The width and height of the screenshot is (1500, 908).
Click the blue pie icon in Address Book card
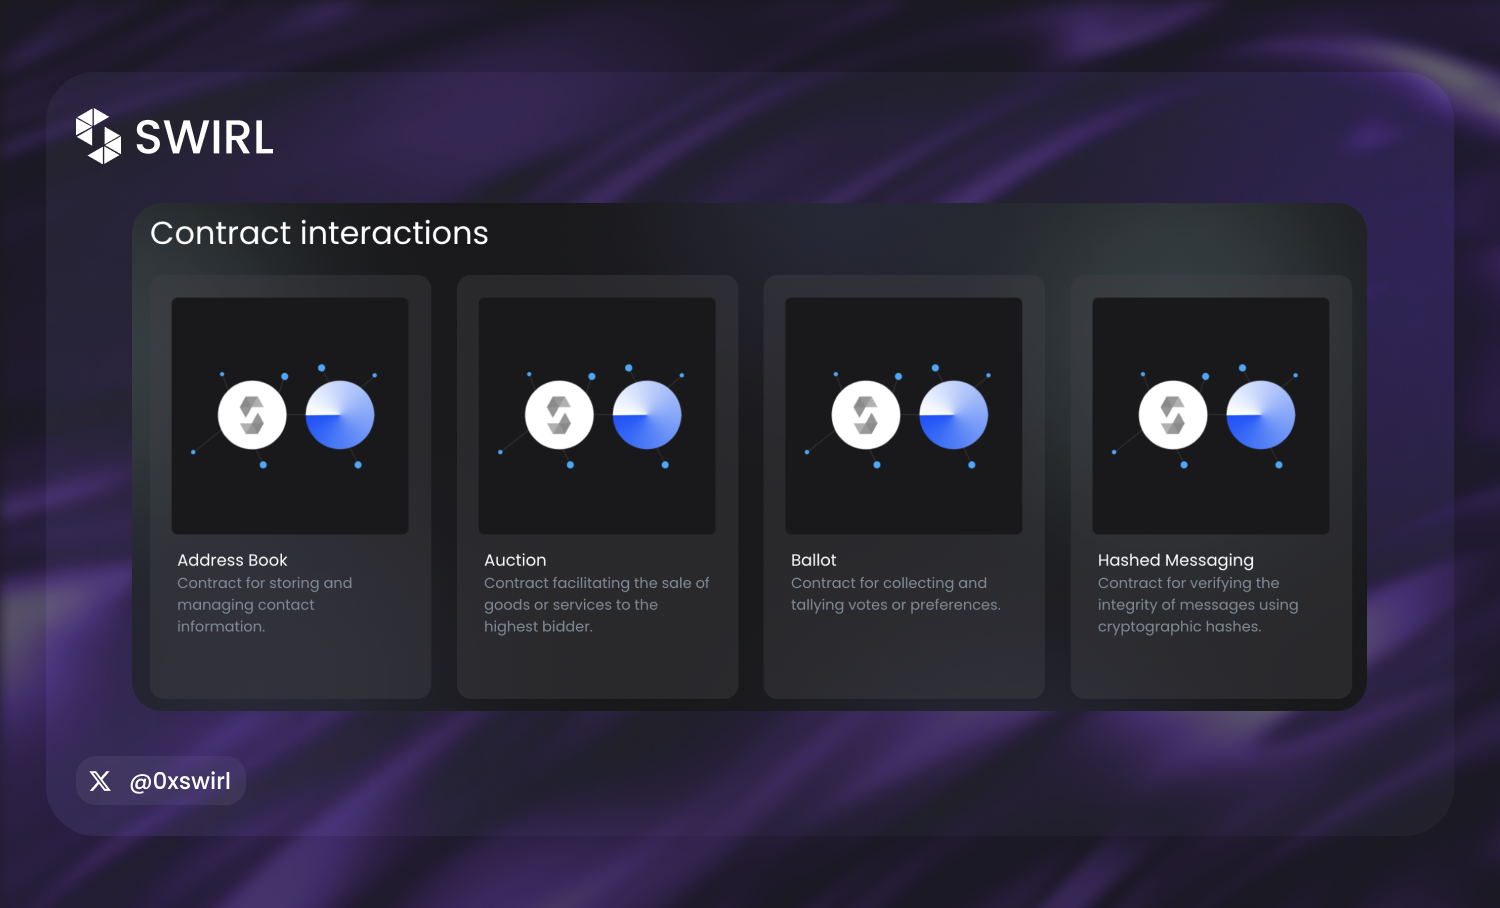click(x=340, y=415)
